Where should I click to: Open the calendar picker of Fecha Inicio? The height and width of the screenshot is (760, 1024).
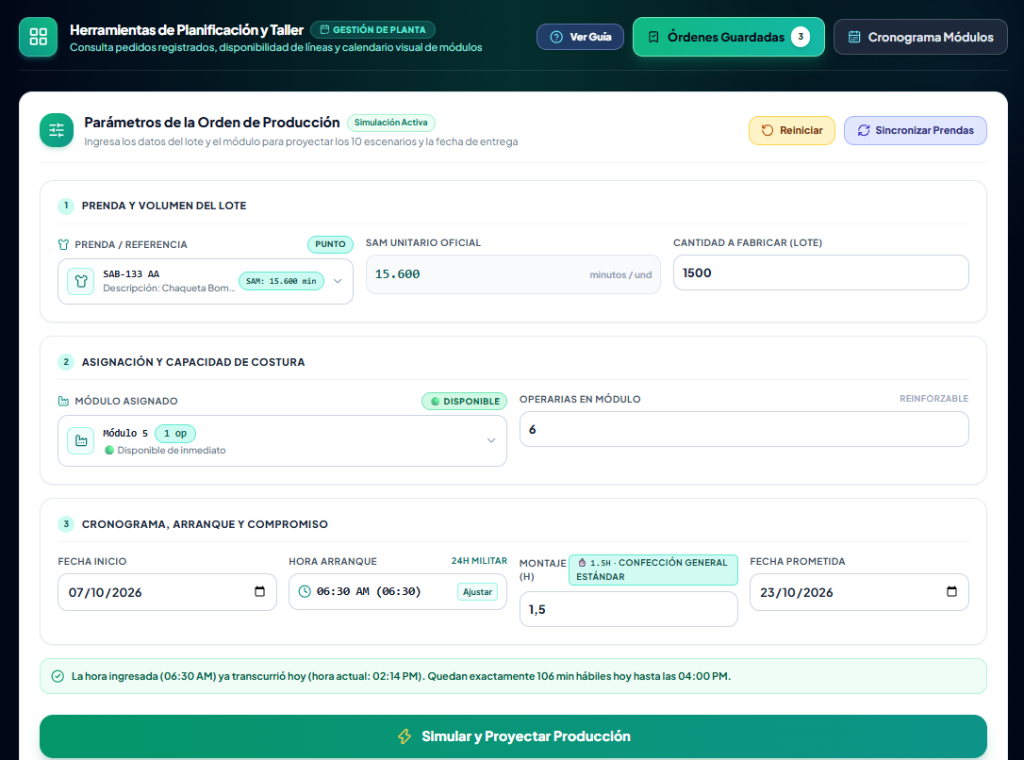[259, 592]
